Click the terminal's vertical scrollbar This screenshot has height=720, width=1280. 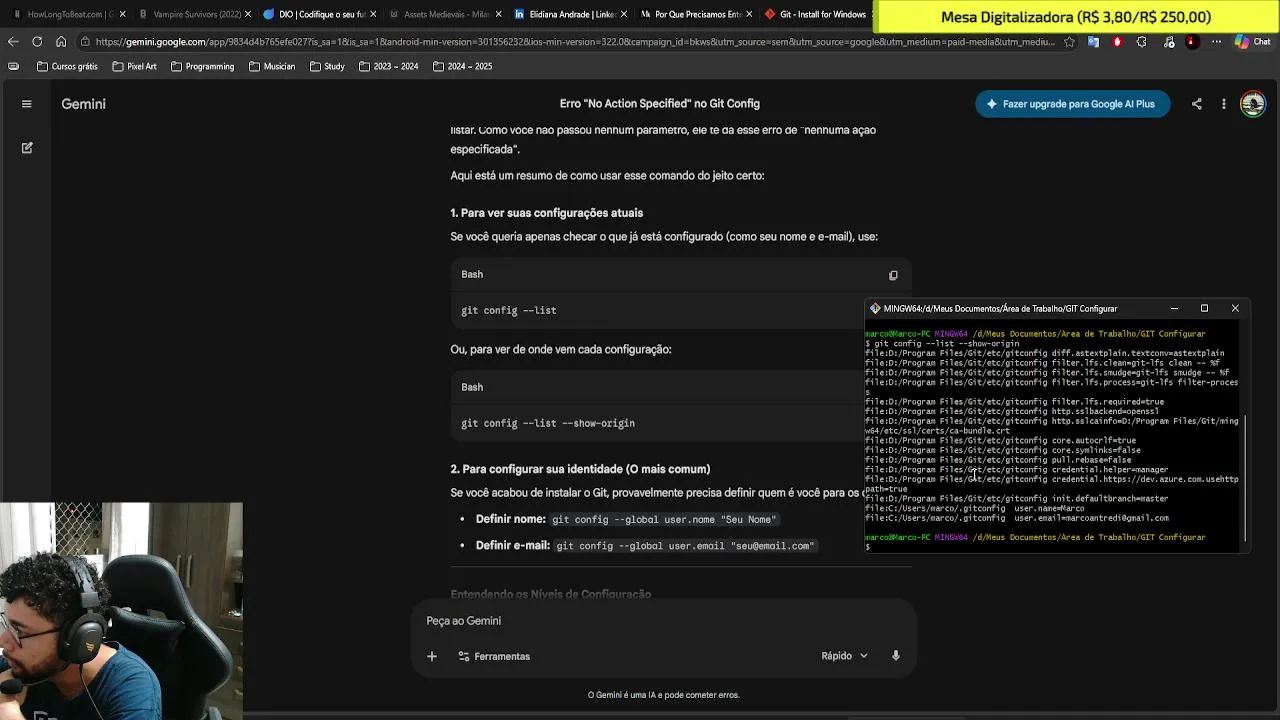point(1244,478)
